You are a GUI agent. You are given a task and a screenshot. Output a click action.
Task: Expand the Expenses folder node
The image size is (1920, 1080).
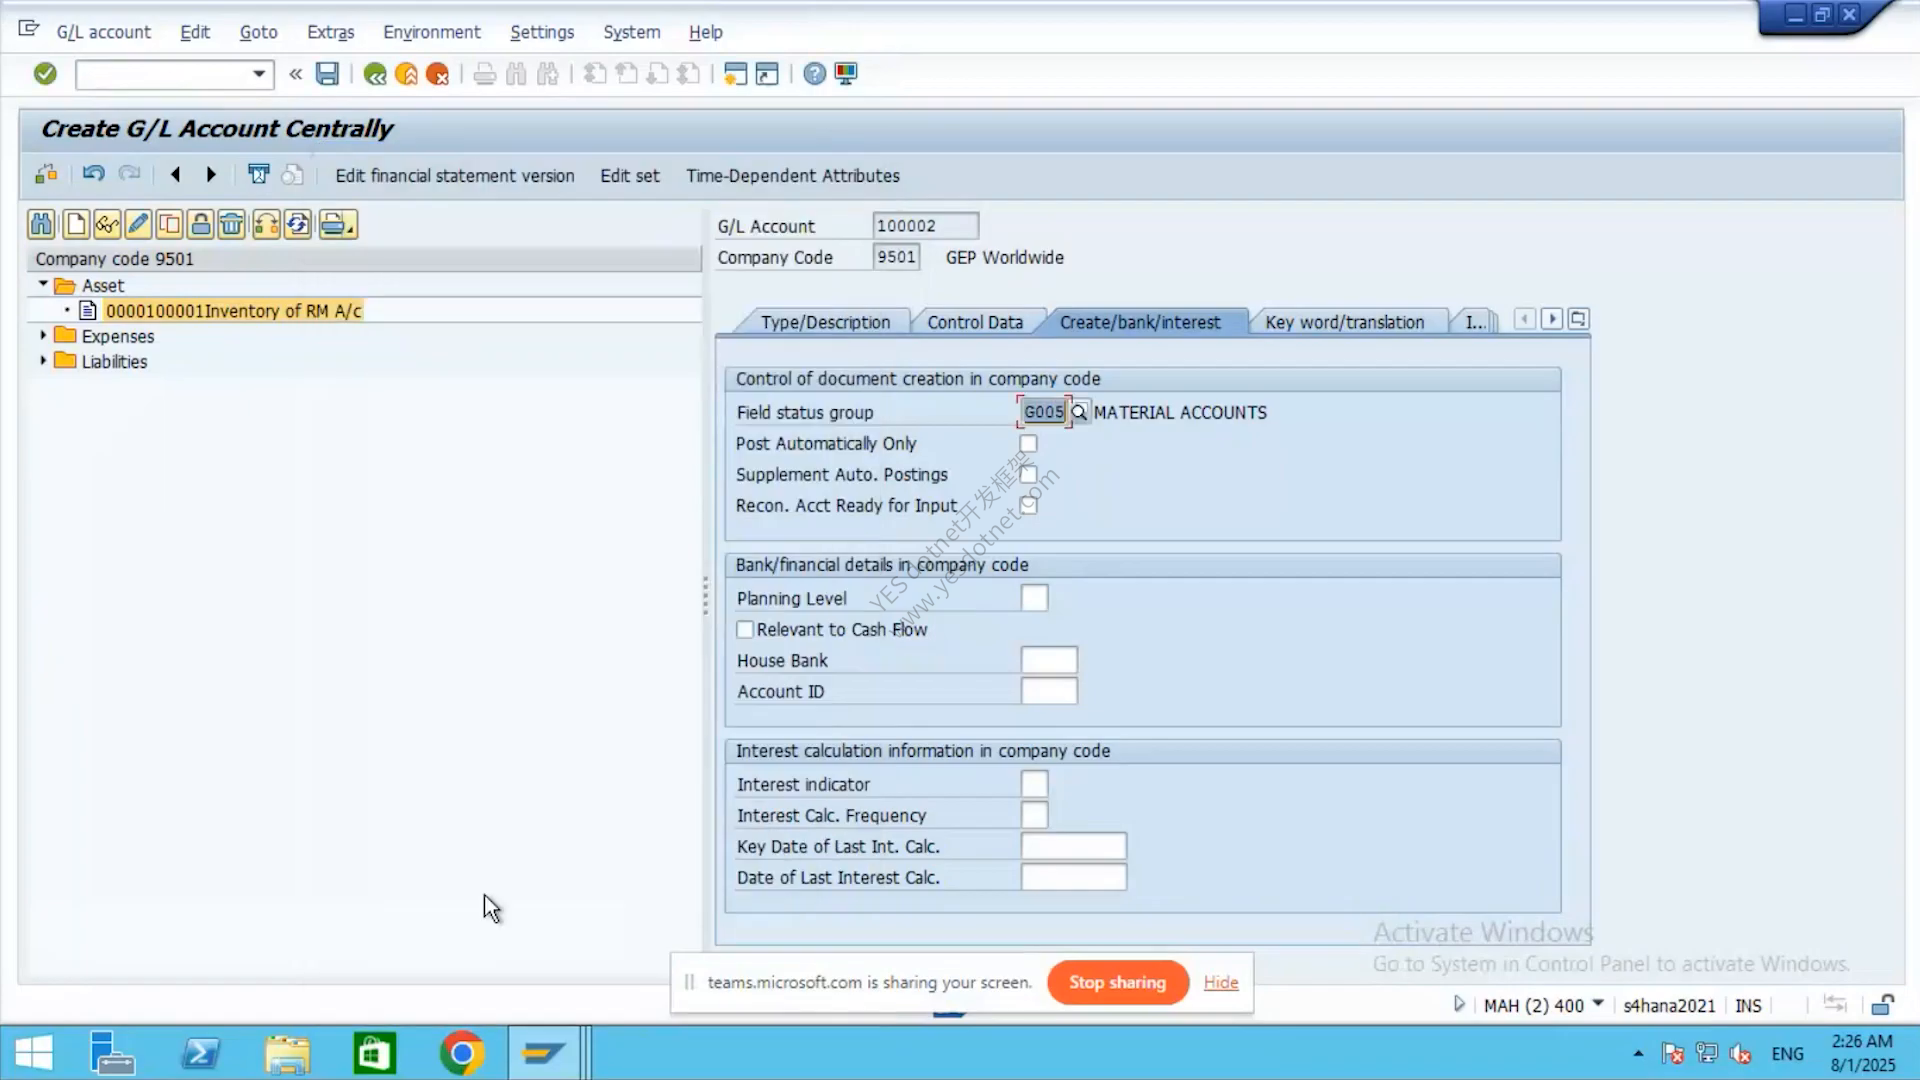pyautogui.click(x=43, y=335)
